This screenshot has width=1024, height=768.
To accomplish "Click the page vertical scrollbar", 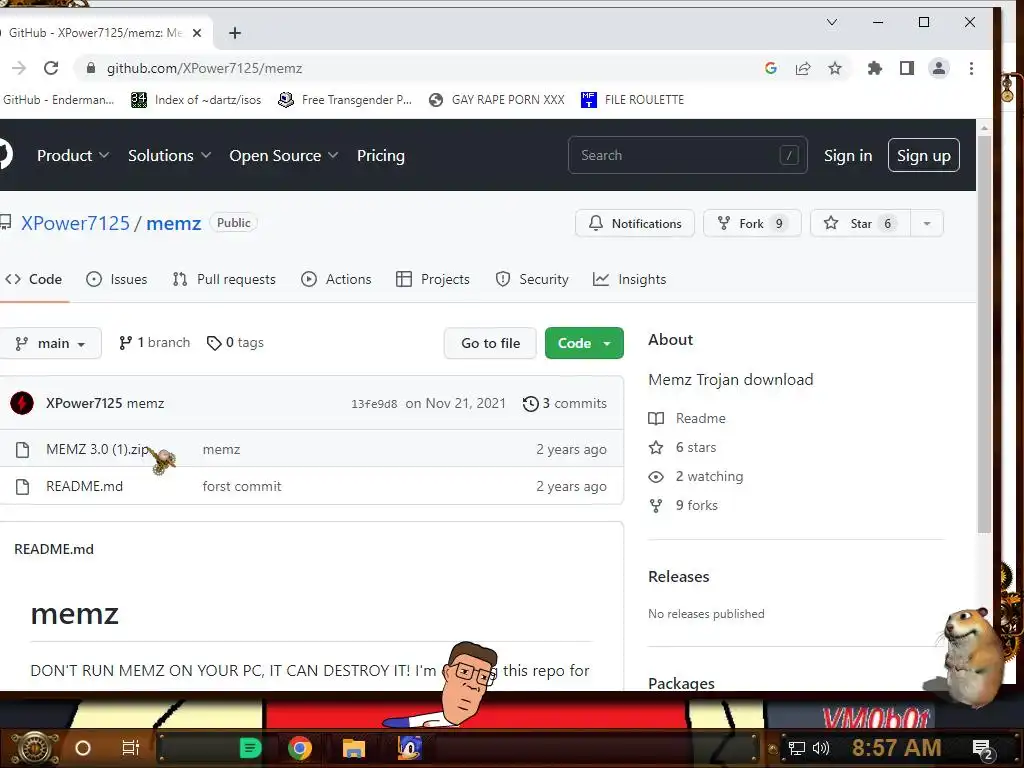I will coord(984,333).
